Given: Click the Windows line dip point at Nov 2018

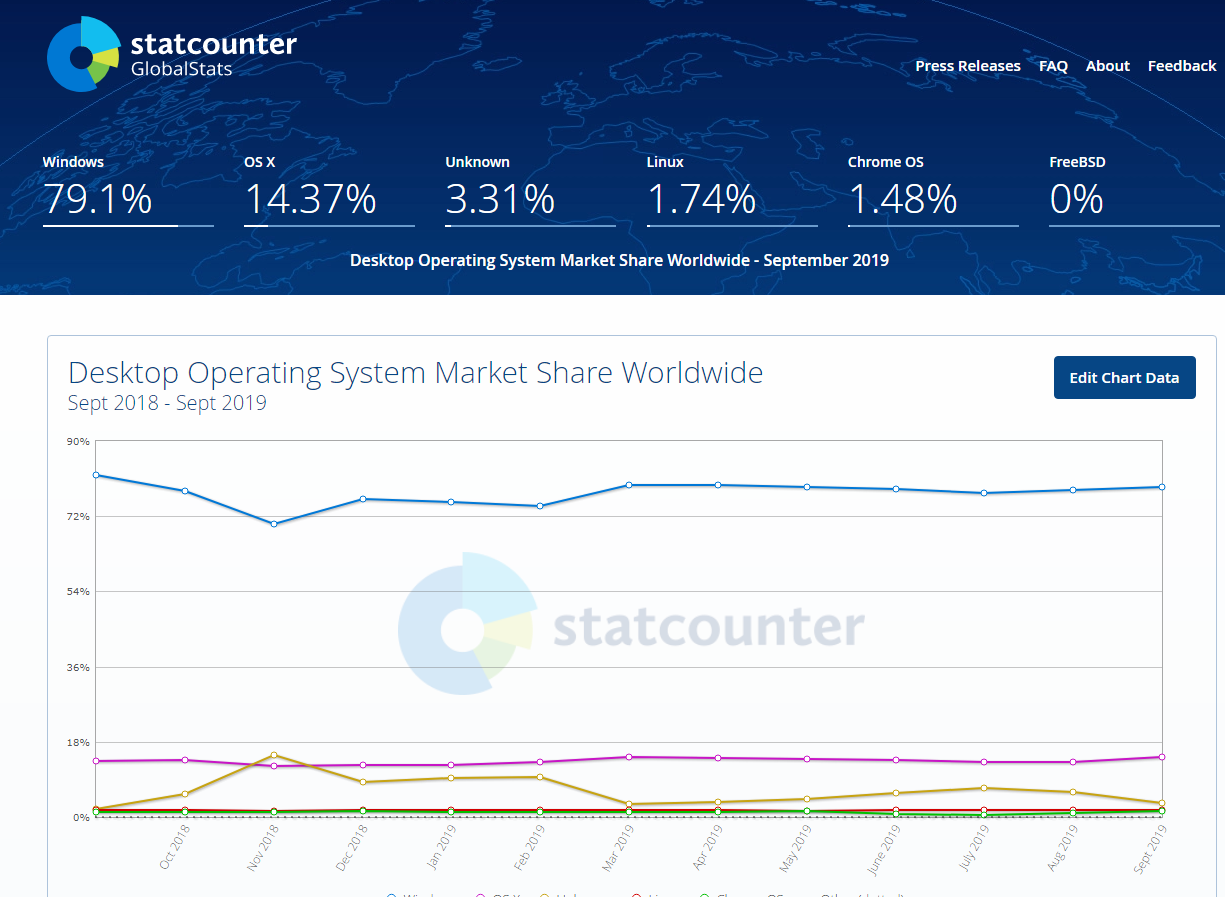Looking at the screenshot, I should coord(274,524).
